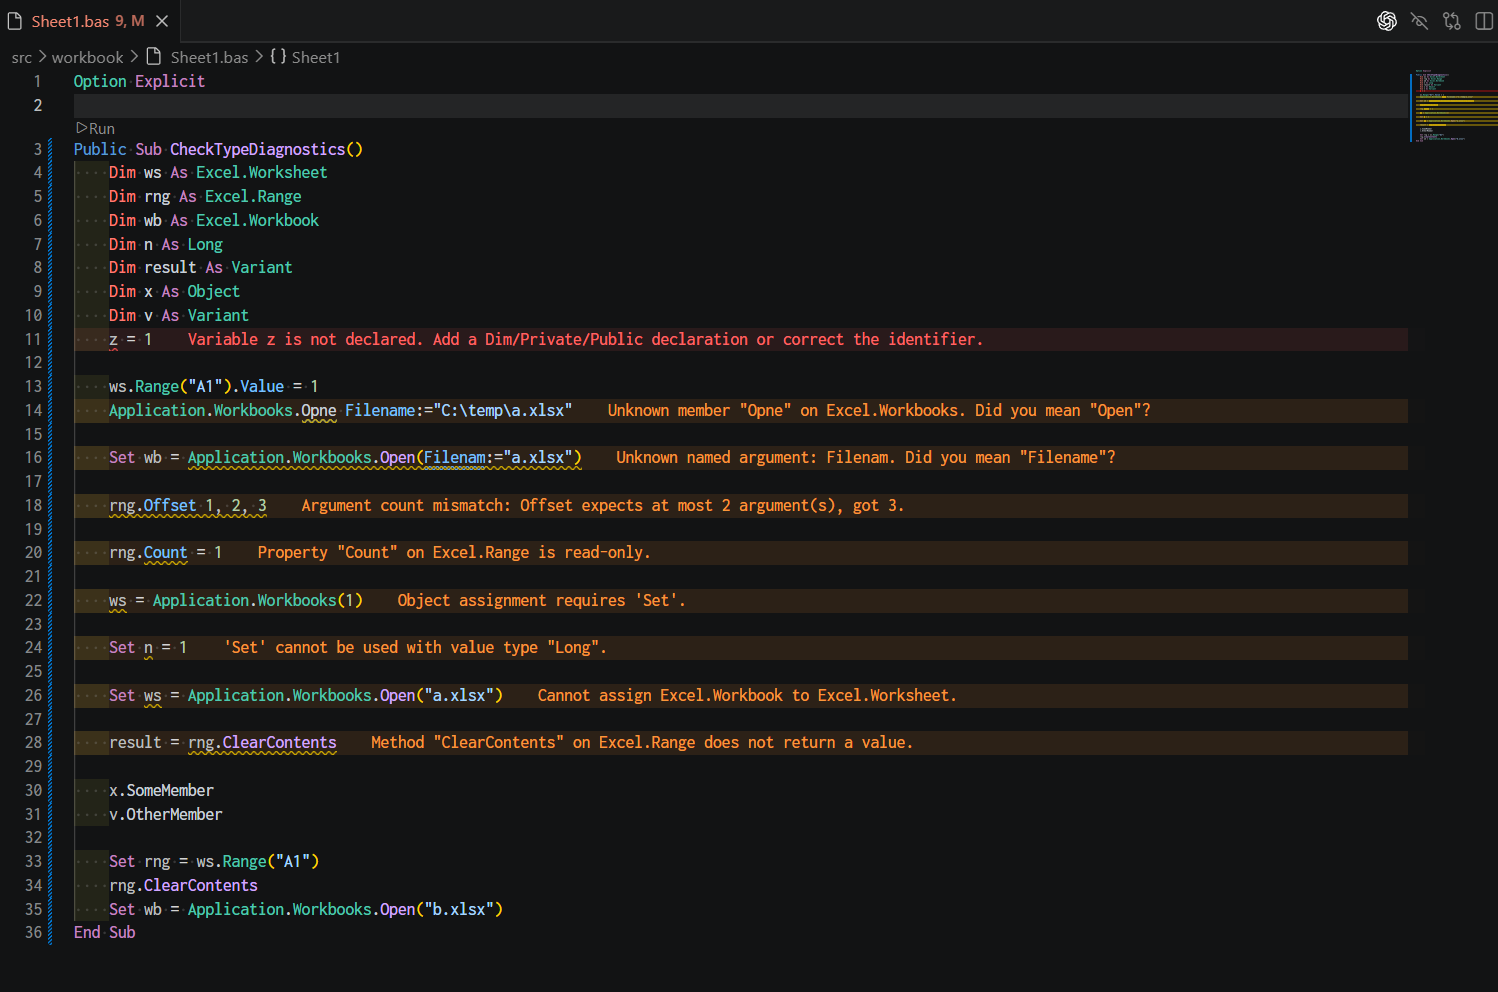Click the misspelled "Filenam" named argument

454,458
